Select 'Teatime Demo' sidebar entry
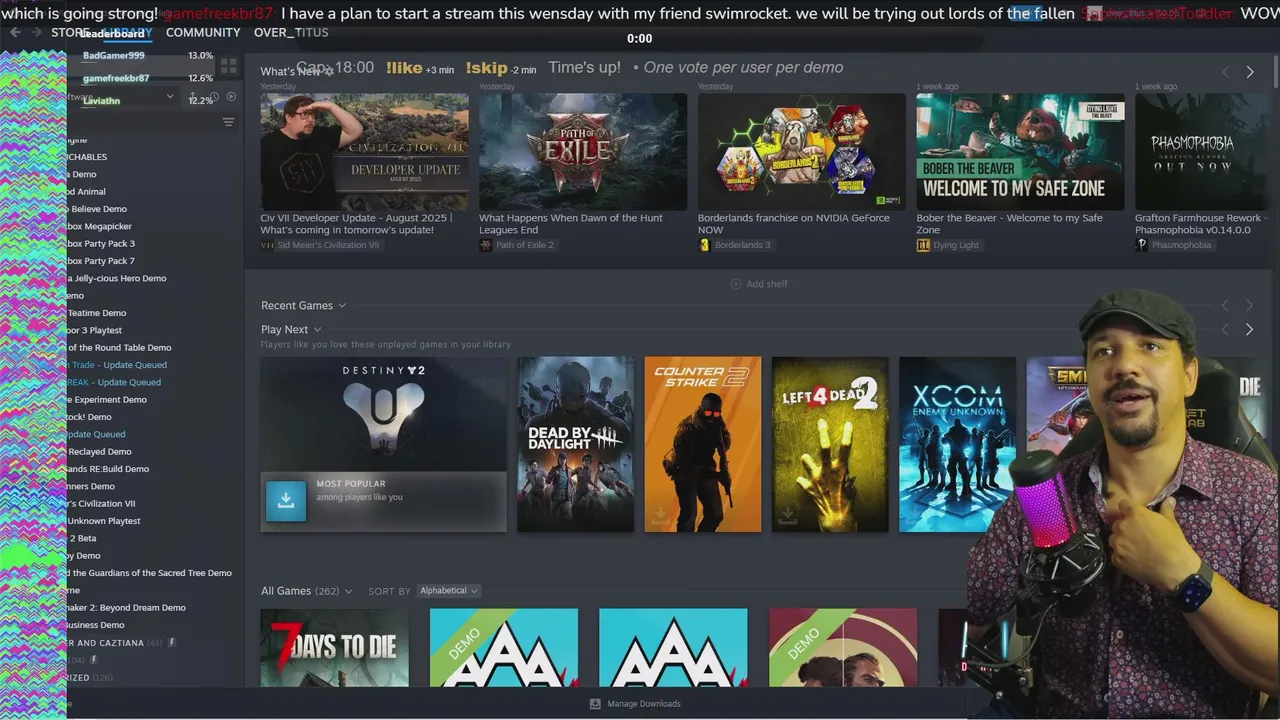1280x720 pixels. click(x=97, y=313)
